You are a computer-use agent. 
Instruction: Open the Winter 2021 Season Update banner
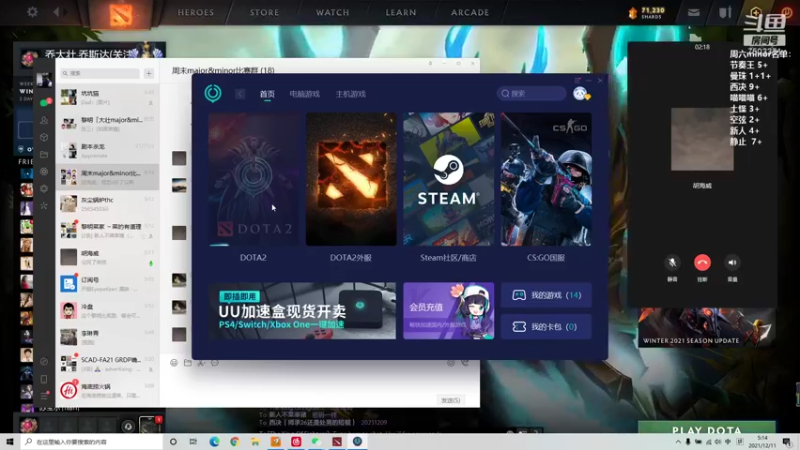707,328
